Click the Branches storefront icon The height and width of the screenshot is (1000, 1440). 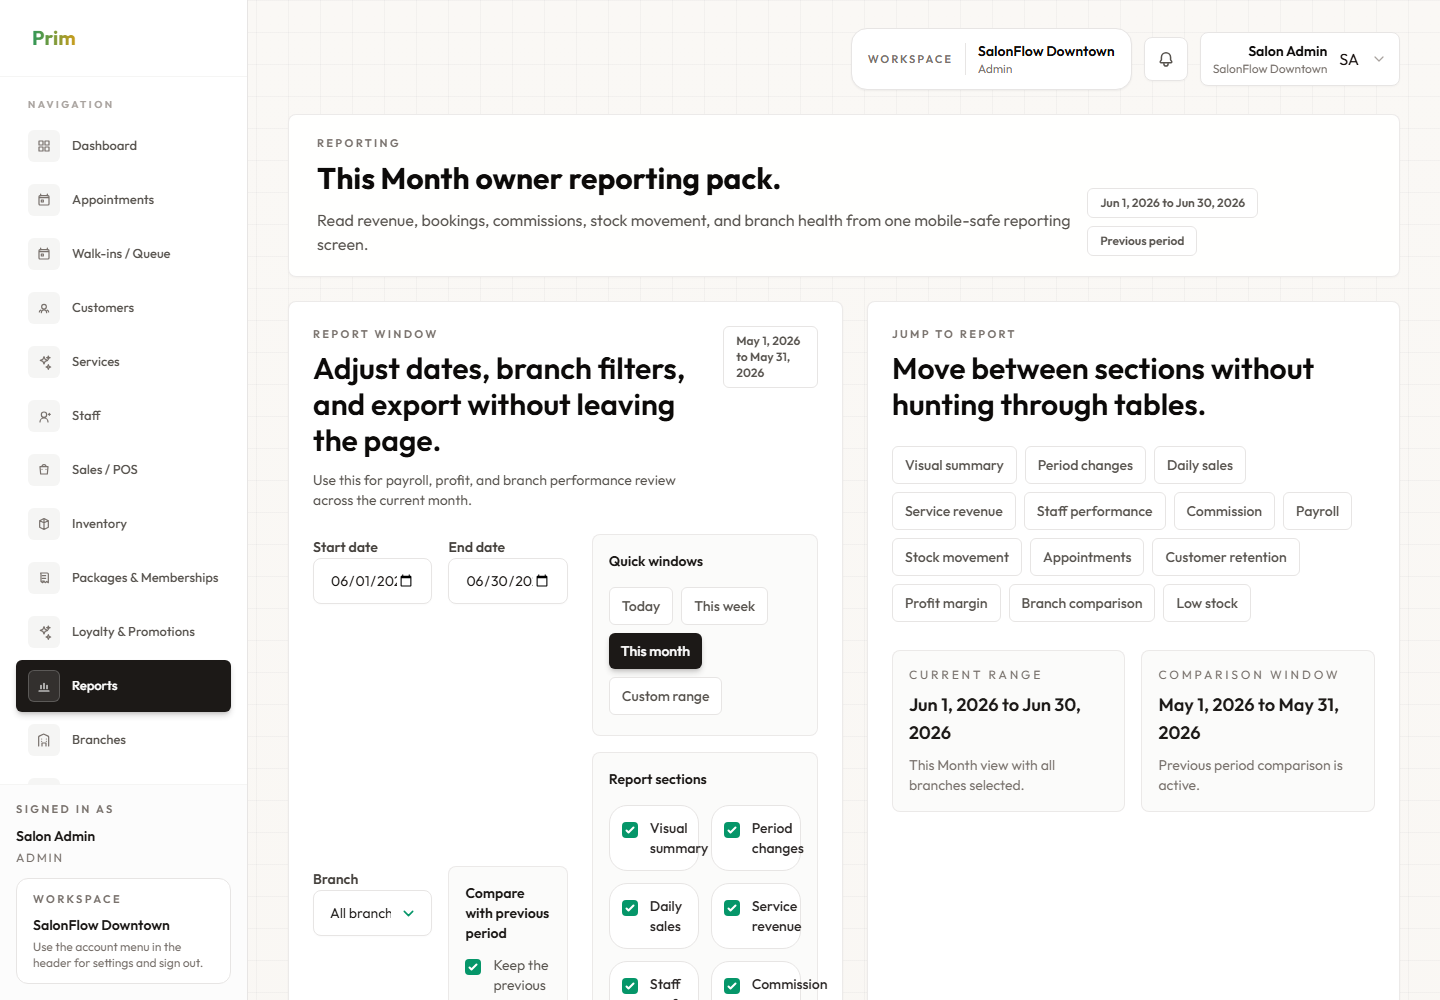(44, 740)
